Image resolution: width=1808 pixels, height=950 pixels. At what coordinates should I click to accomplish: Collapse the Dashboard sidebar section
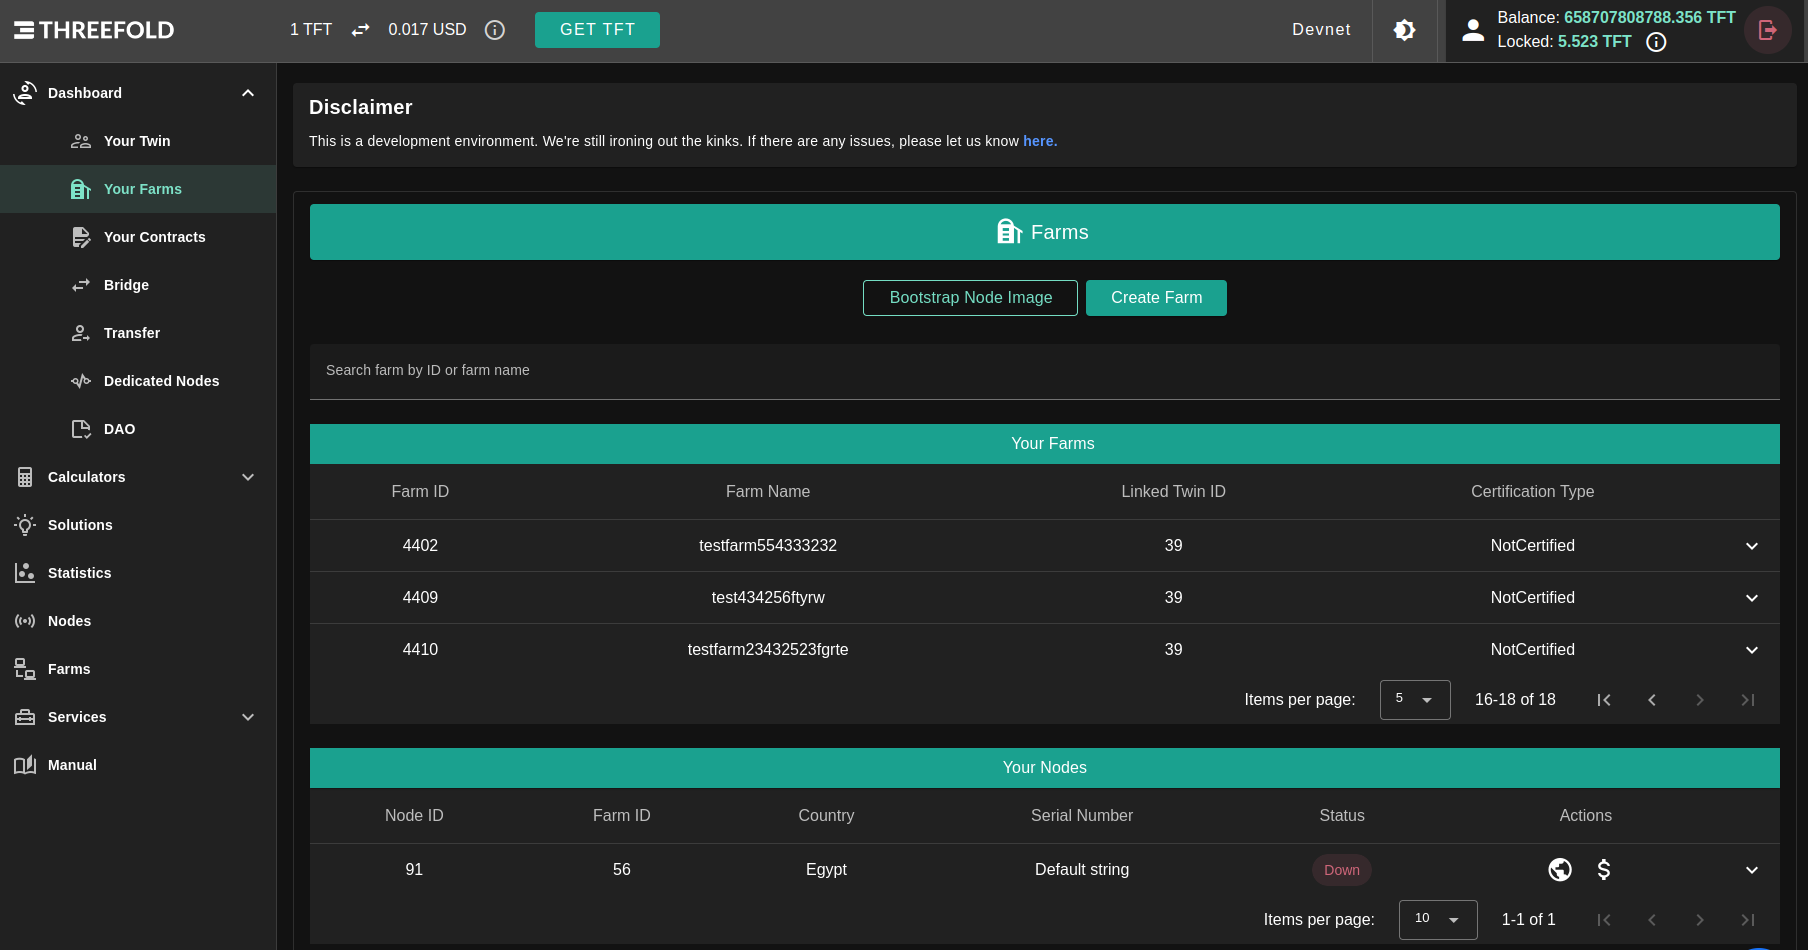(x=248, y=93)
